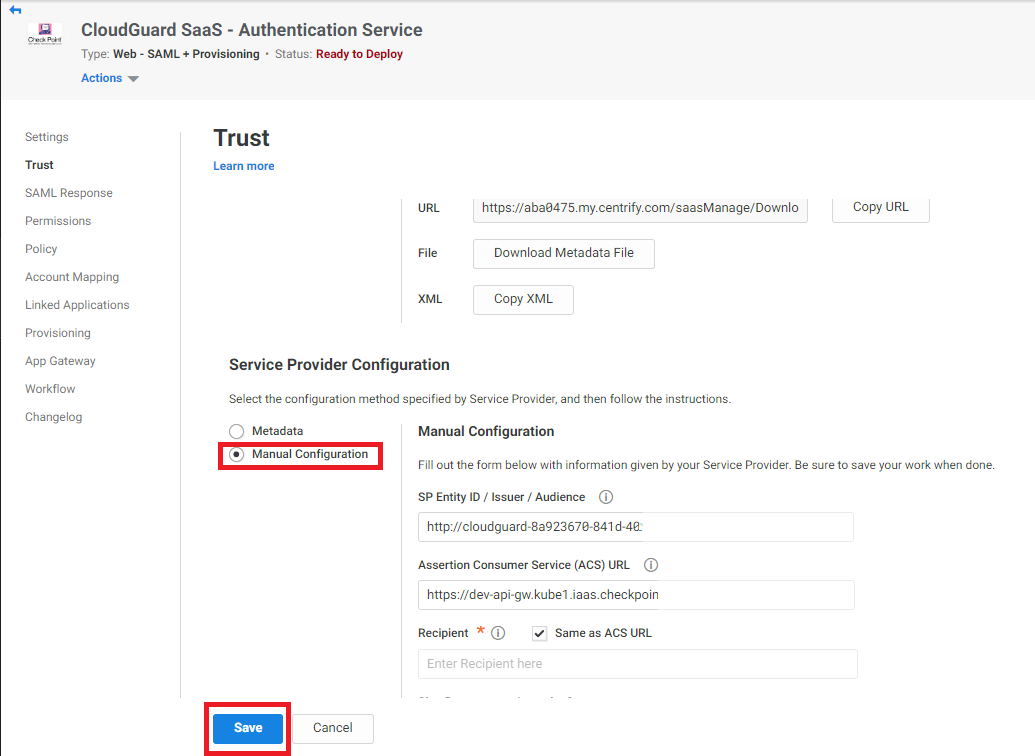
Task: Open the Permissions section
Action: (58, 221)
